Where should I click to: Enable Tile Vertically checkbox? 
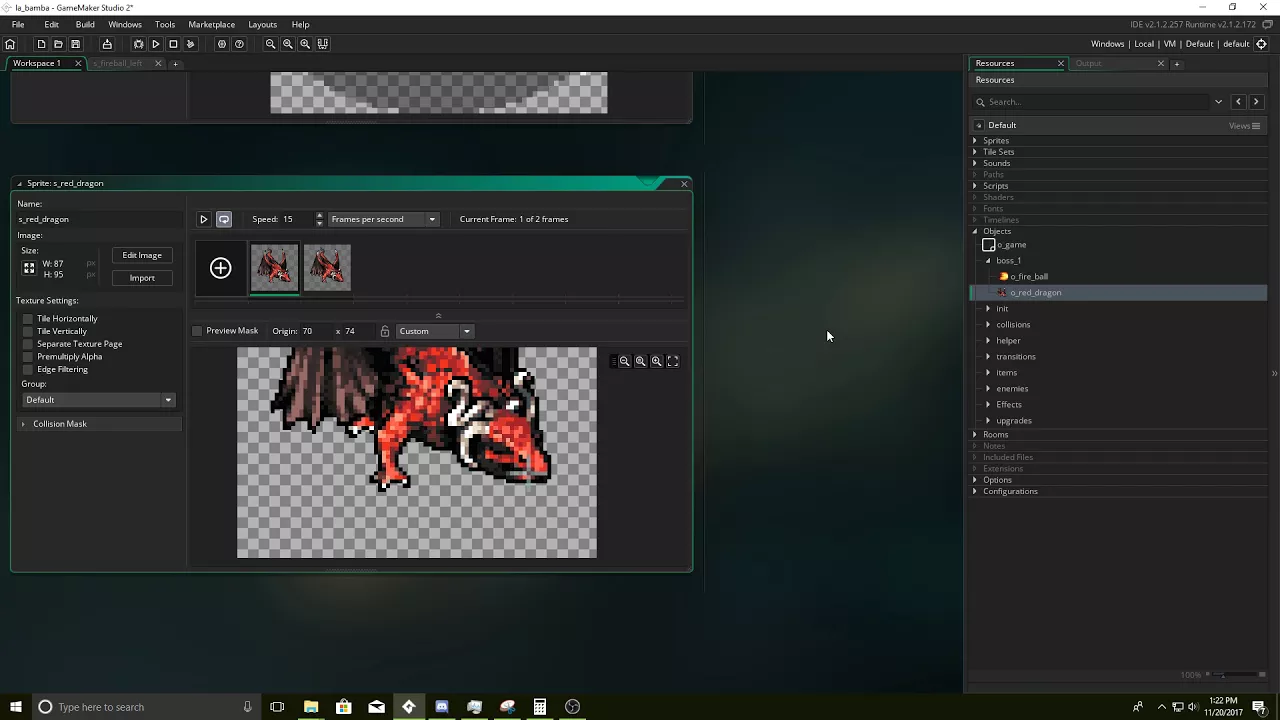click(28, 331)
